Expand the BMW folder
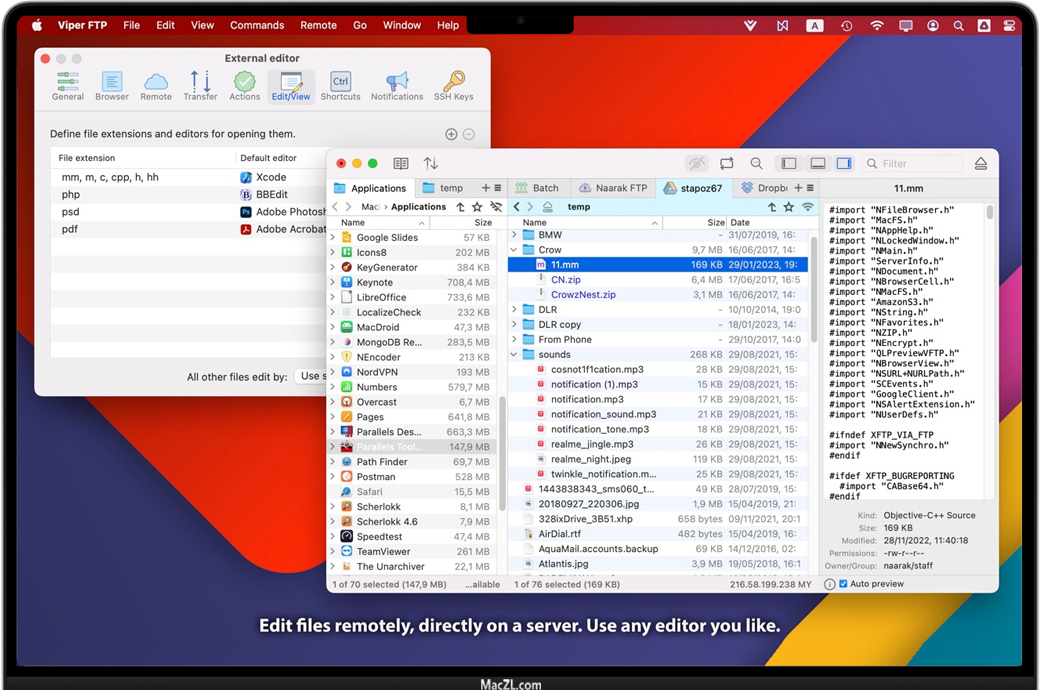 (x=515, y=235)
